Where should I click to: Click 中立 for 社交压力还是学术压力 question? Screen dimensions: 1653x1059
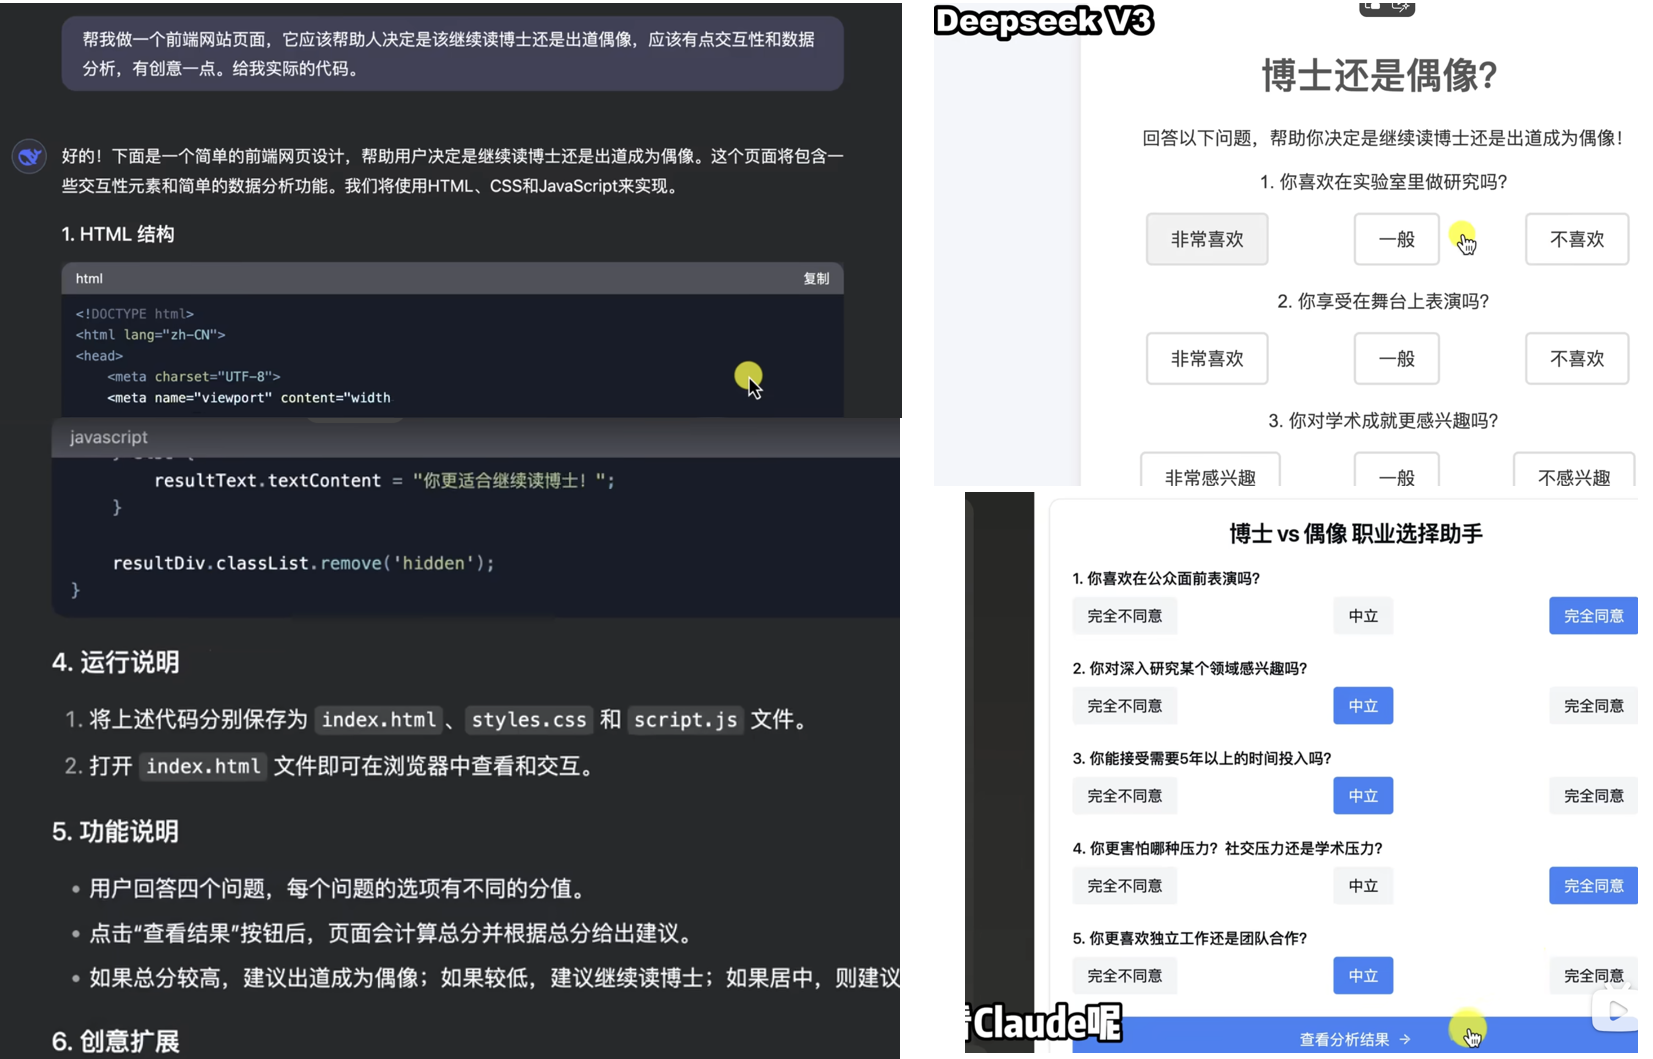point(1363,886)
